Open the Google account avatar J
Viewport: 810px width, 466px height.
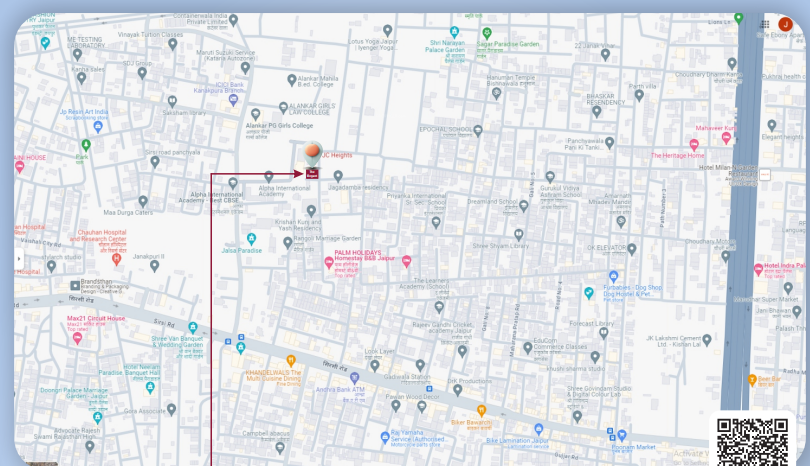785,24
